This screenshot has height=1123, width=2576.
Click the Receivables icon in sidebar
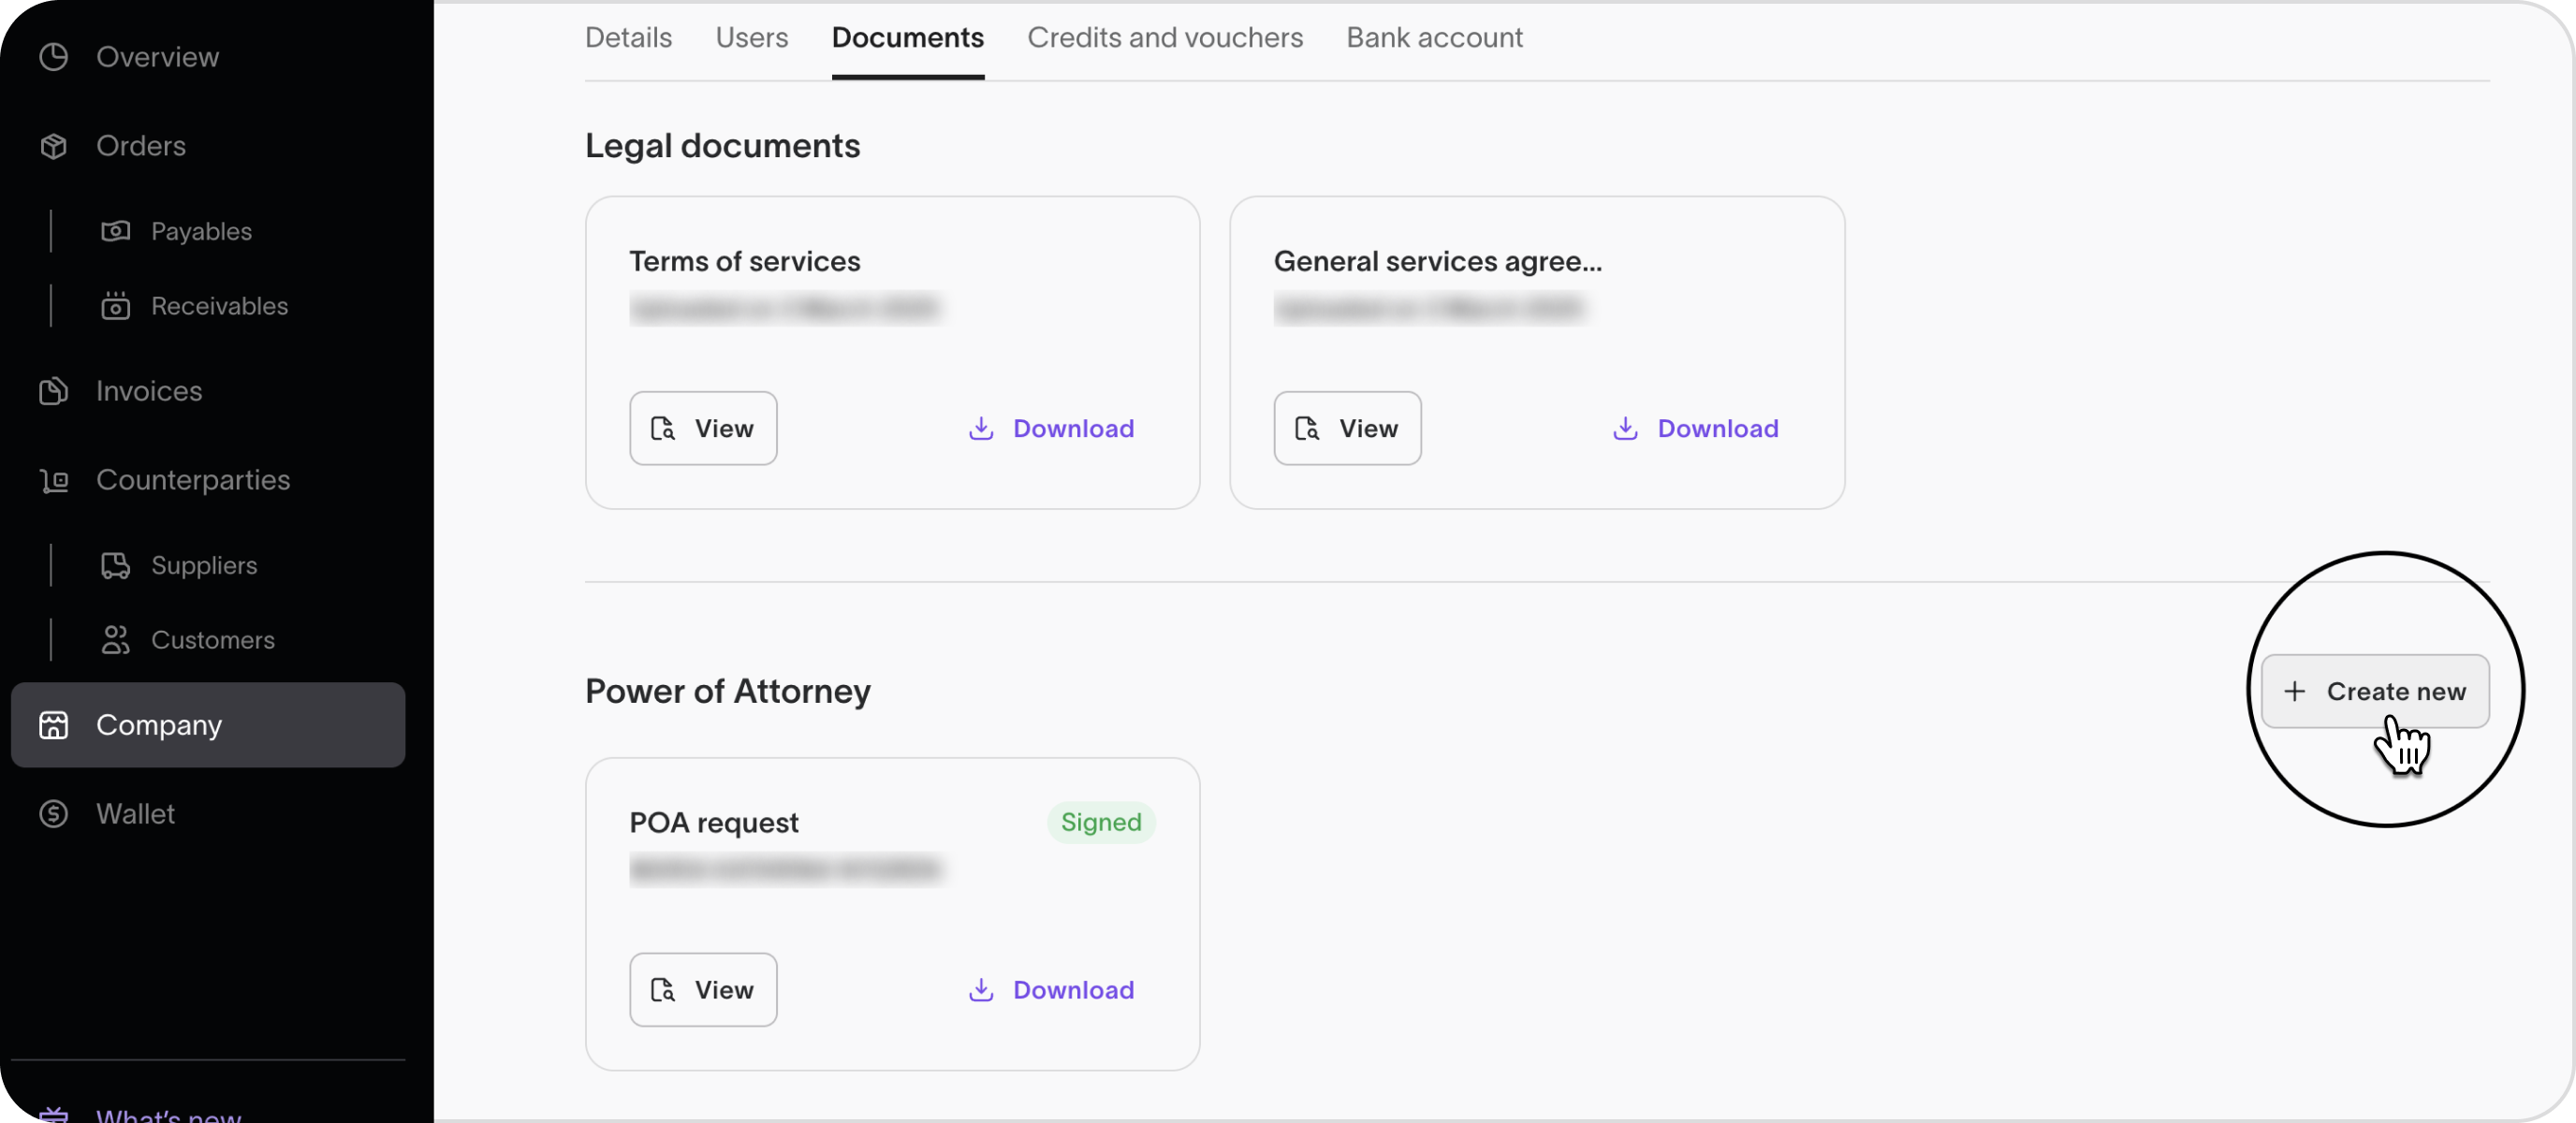[115, 306]
